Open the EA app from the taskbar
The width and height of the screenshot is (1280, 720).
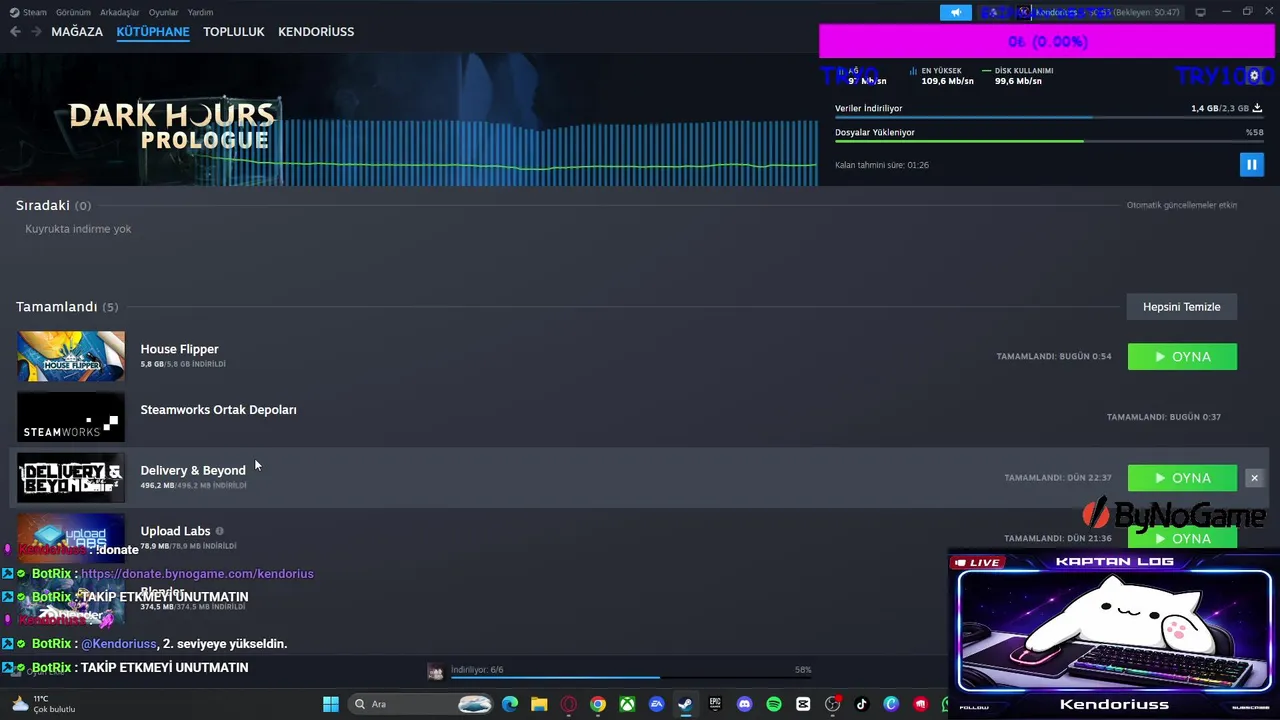pyautogui.click(x=656, y=704)
